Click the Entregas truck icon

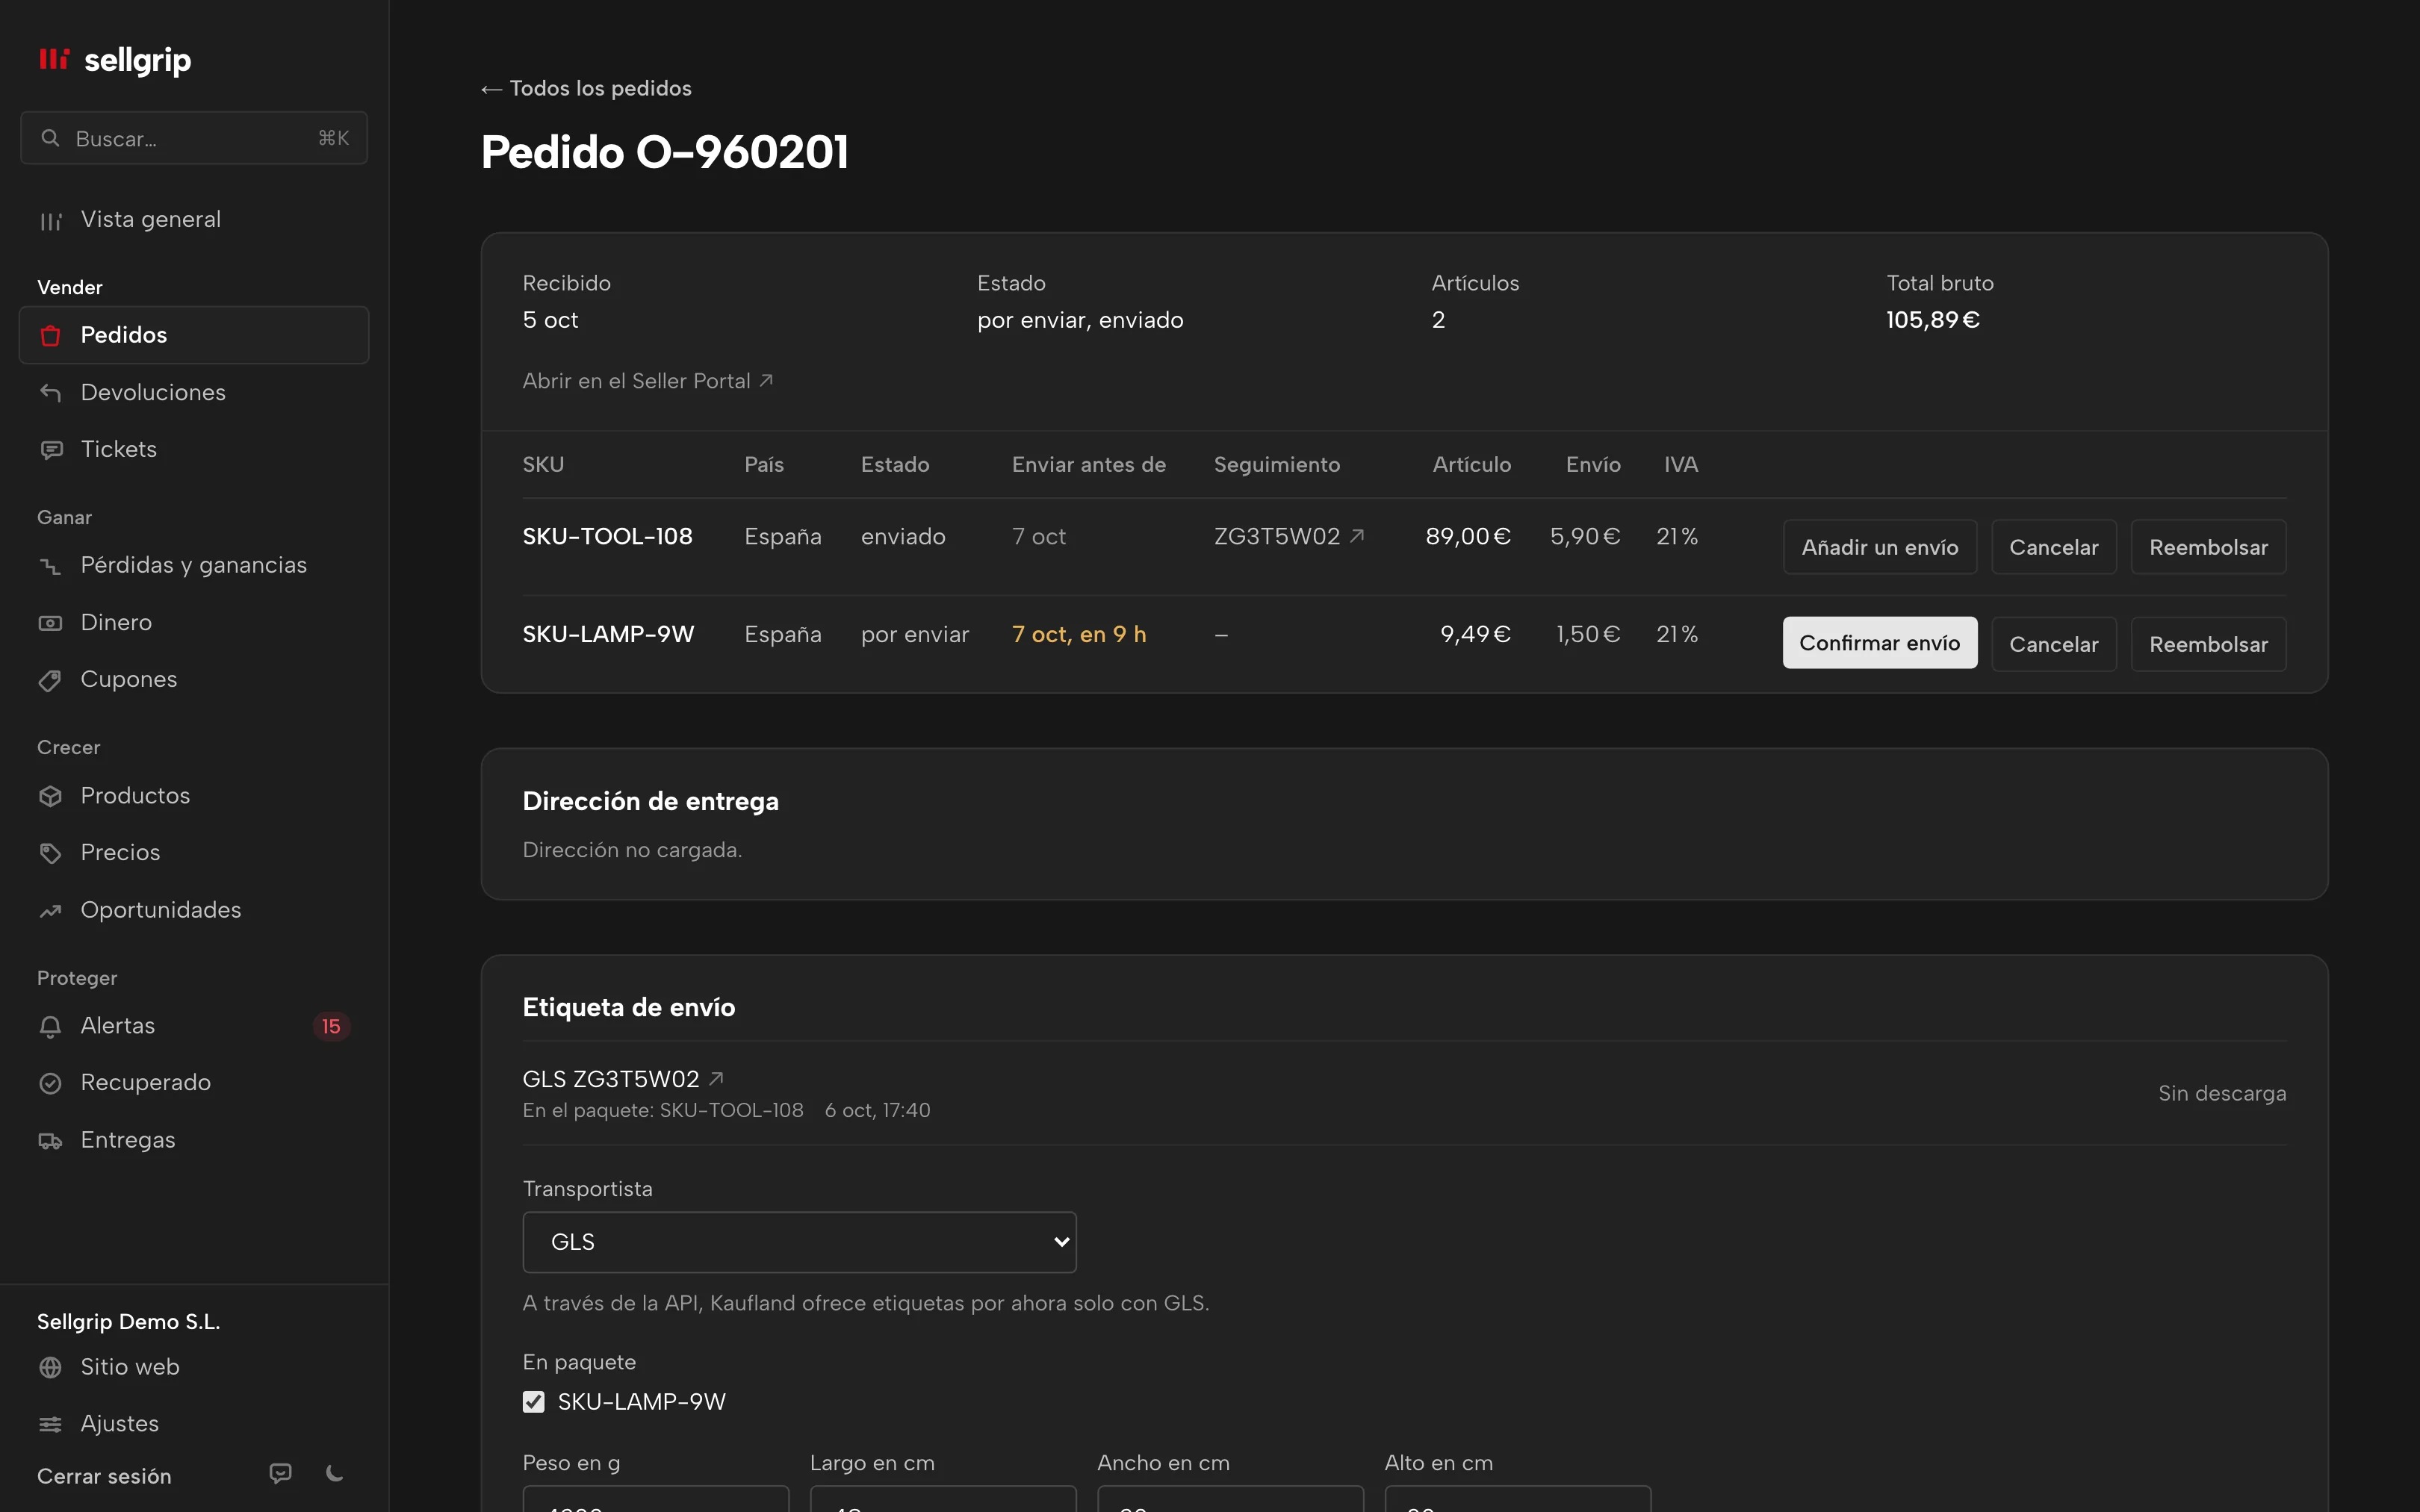50,1140
